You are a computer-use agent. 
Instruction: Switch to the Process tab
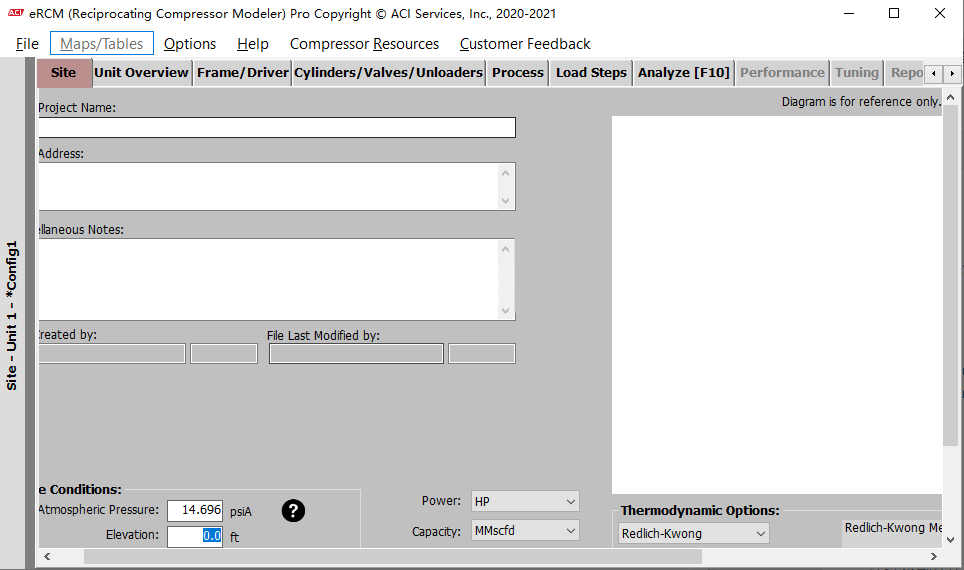[518, 73]
